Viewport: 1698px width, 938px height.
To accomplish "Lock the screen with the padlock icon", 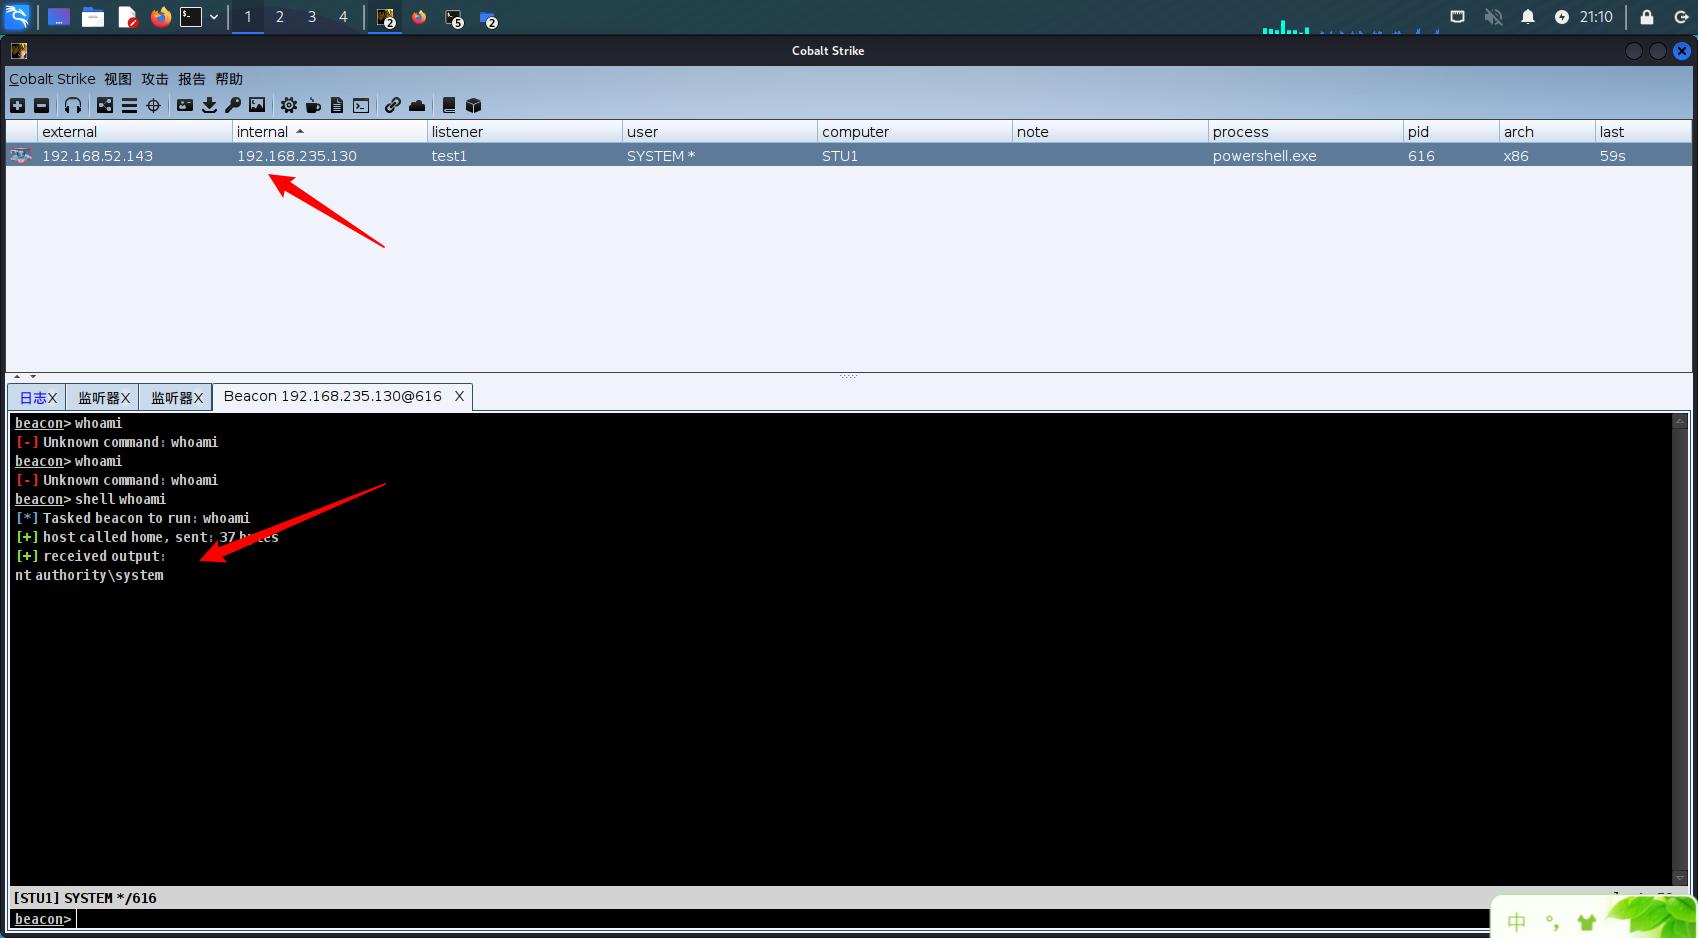I will [x=1647, y=17].
